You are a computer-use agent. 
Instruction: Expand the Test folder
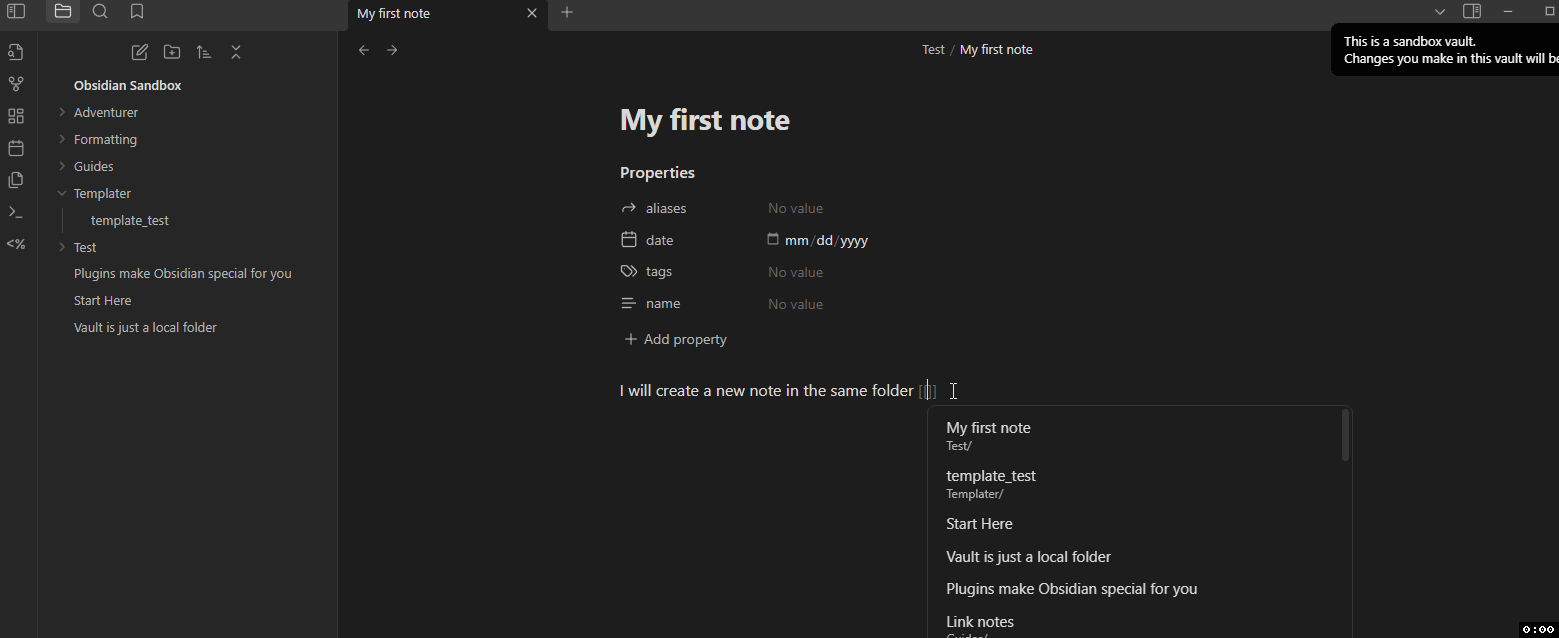pyautogui.click(x=62, y=247)
